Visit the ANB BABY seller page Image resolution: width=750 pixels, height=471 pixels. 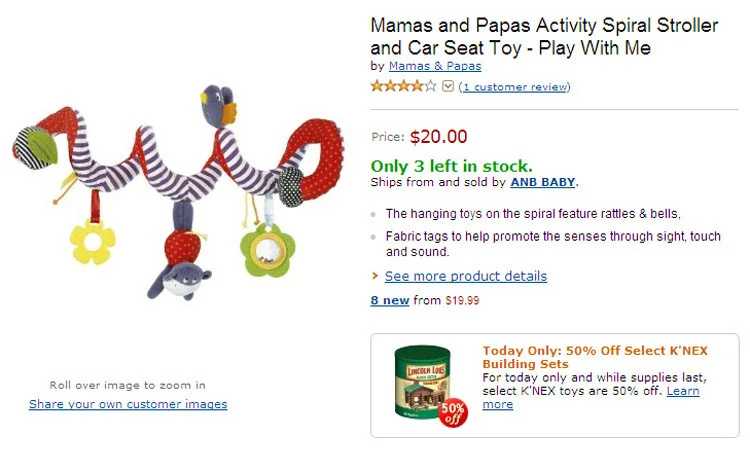tap(543, 182)
